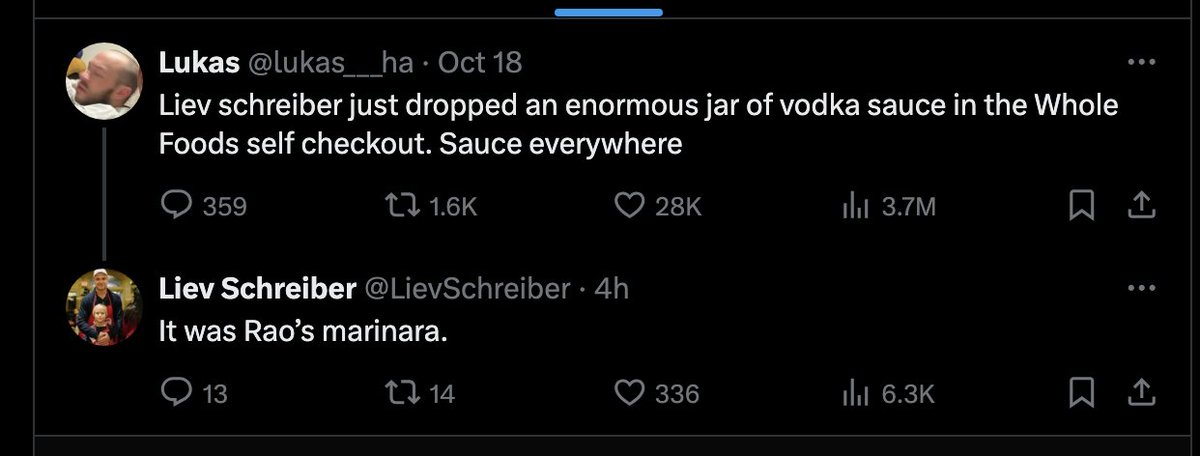The width and height of the screenshot is (1200, 456).
Task: Share Liev Schreiber's reply tweet
Action: click(1141, 392)
